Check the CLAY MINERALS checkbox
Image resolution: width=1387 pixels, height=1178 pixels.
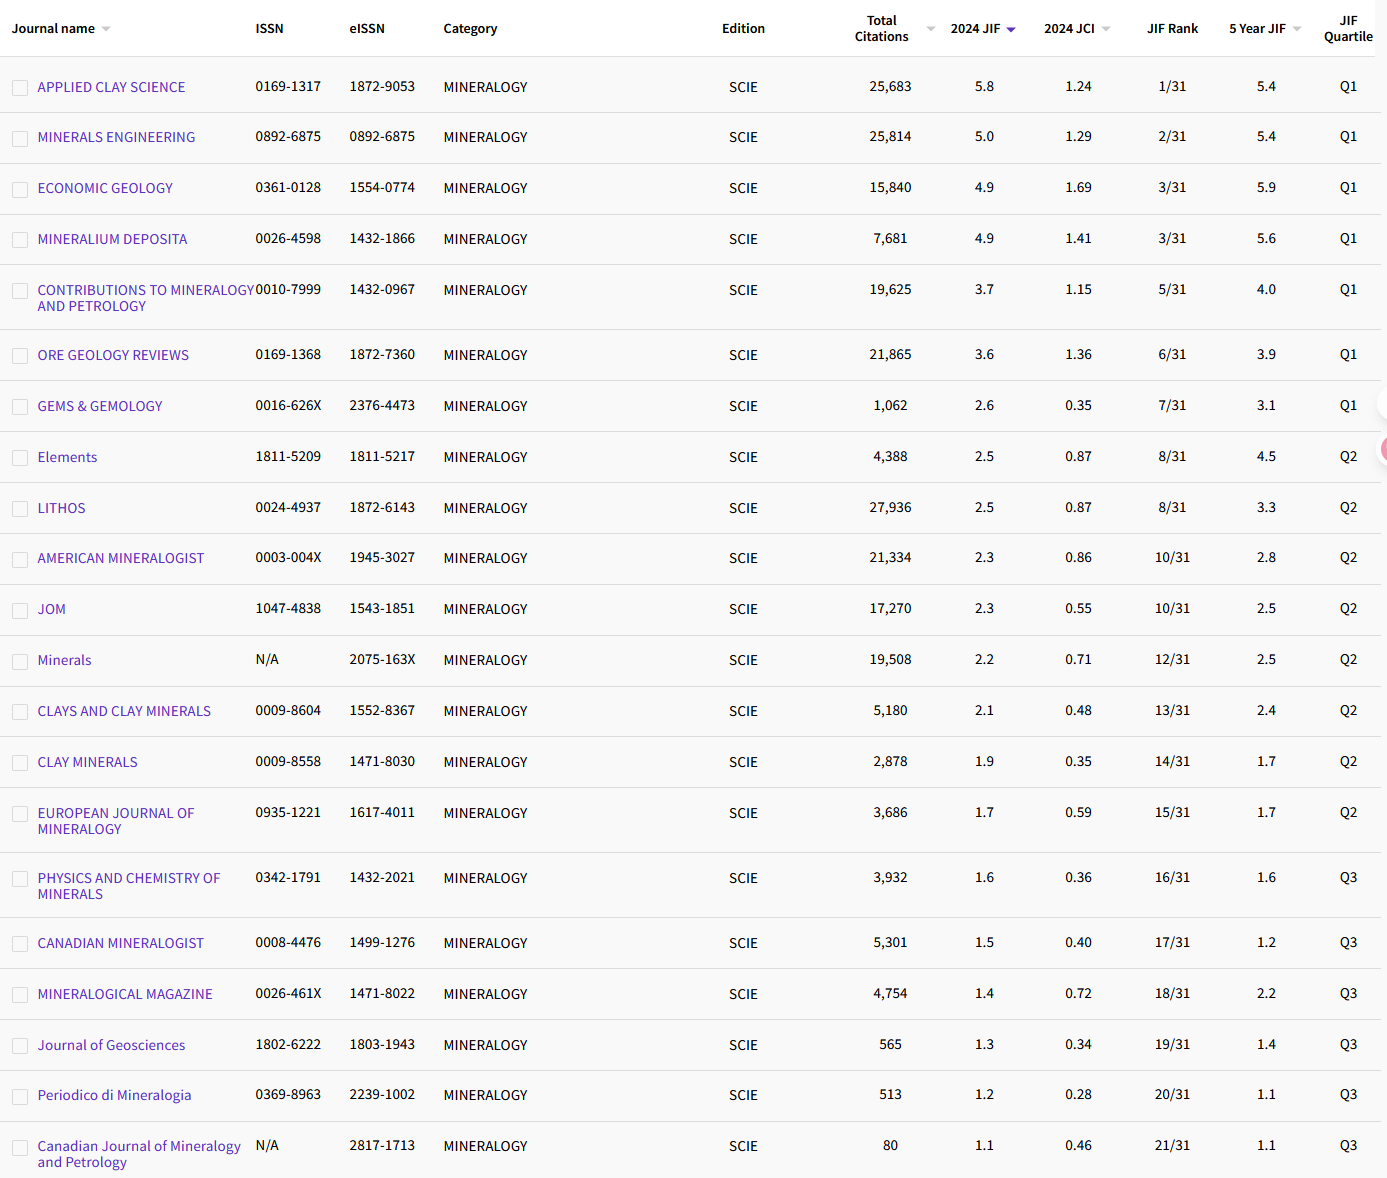click(20, 763)
